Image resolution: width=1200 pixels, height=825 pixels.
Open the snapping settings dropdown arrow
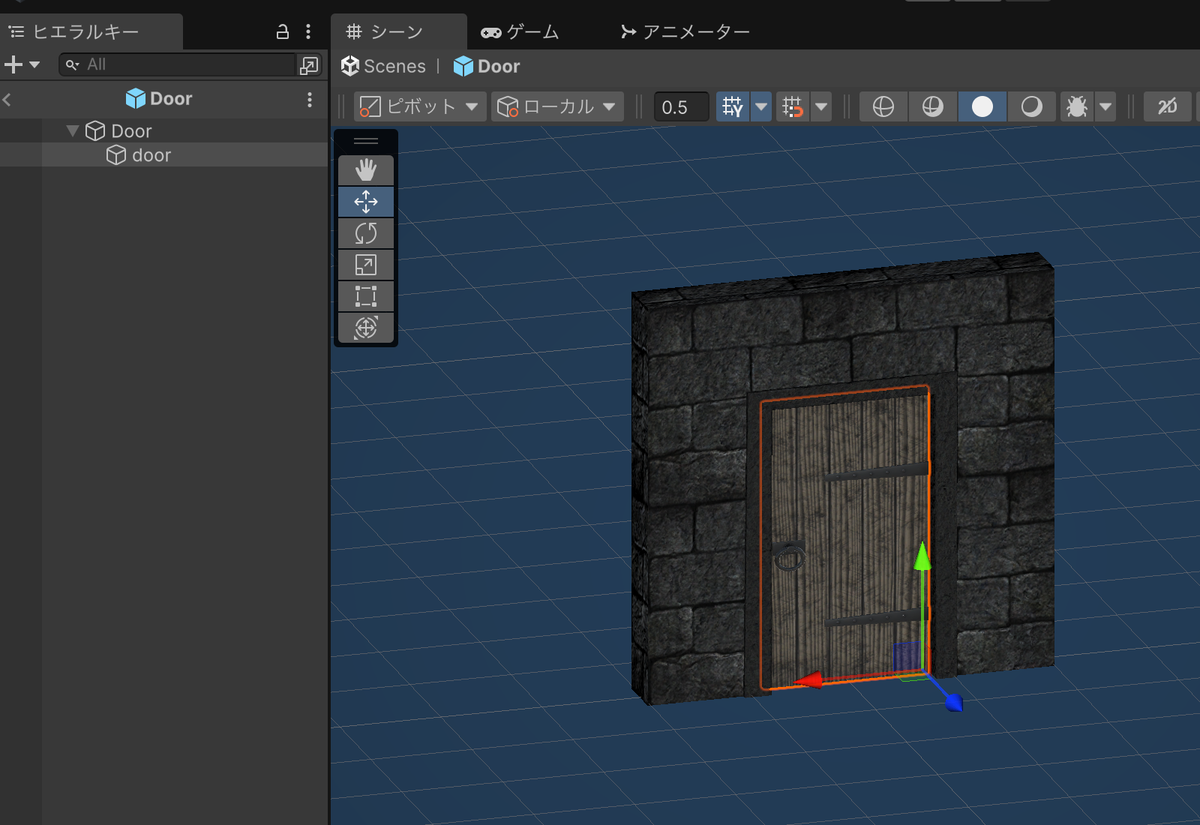tap(822, 106)
